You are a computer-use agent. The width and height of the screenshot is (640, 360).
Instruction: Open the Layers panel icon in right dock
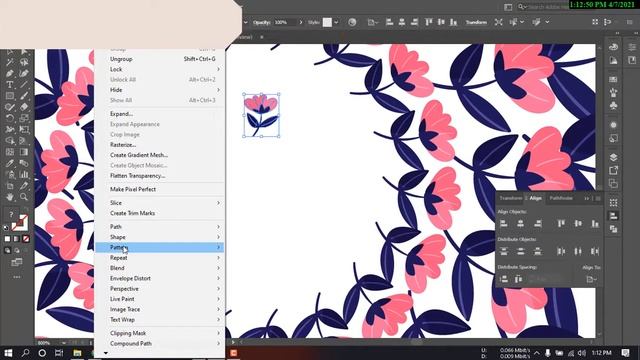coord(613,157)
